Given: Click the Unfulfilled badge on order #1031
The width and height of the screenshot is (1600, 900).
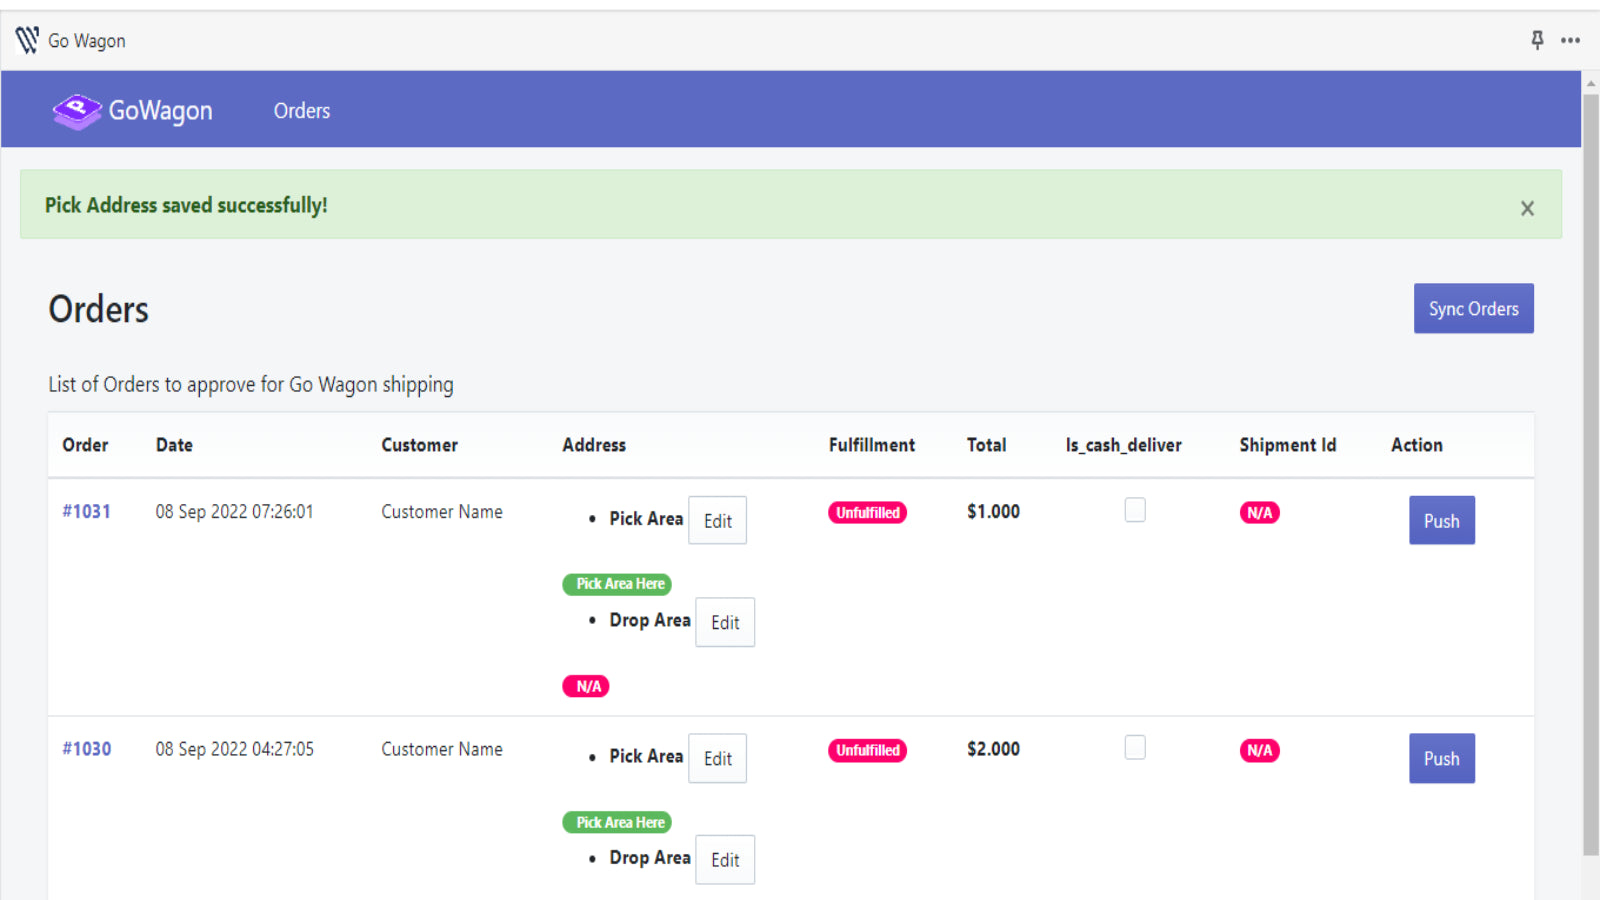Looking at the screenshot, I should [867, 513].
